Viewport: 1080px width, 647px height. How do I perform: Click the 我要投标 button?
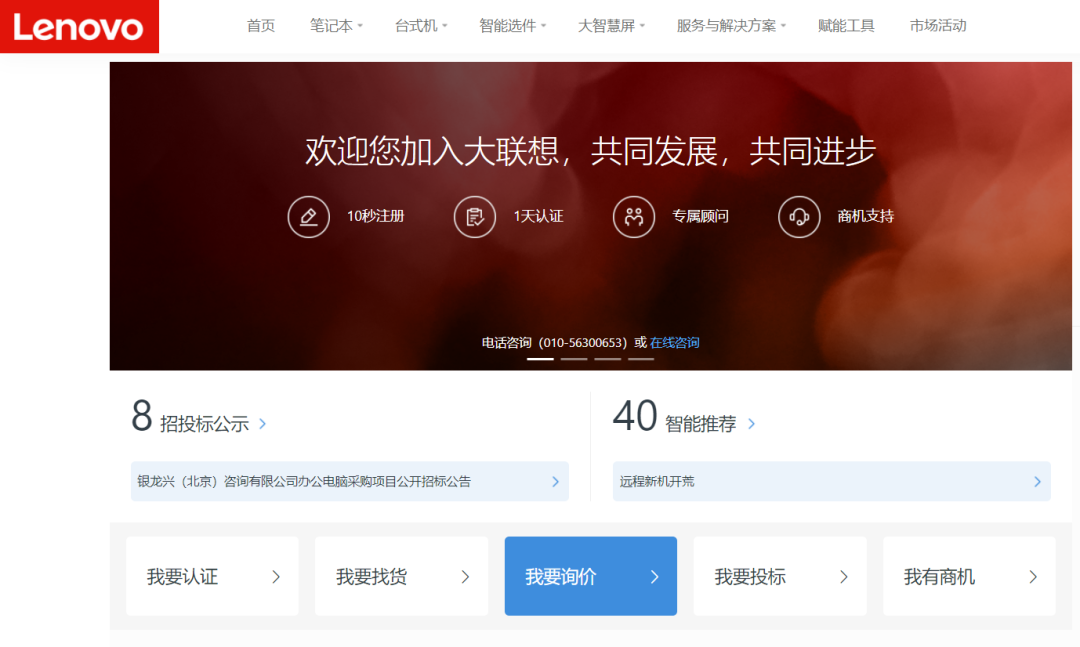pos(780,576)
